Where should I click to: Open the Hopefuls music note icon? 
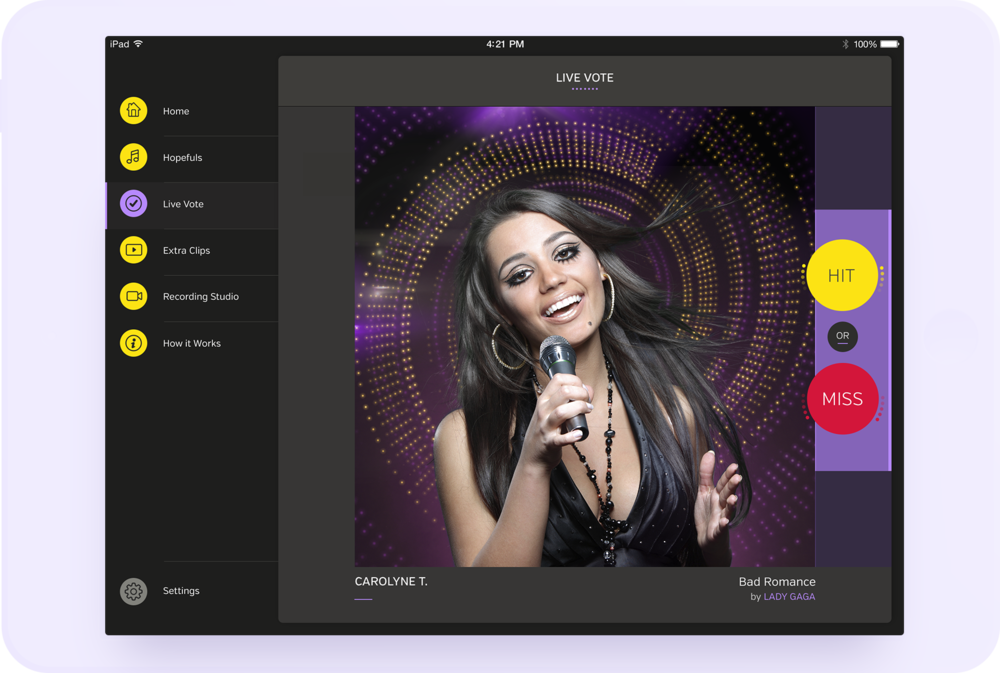pyautogui.click(x=134, y=157)
